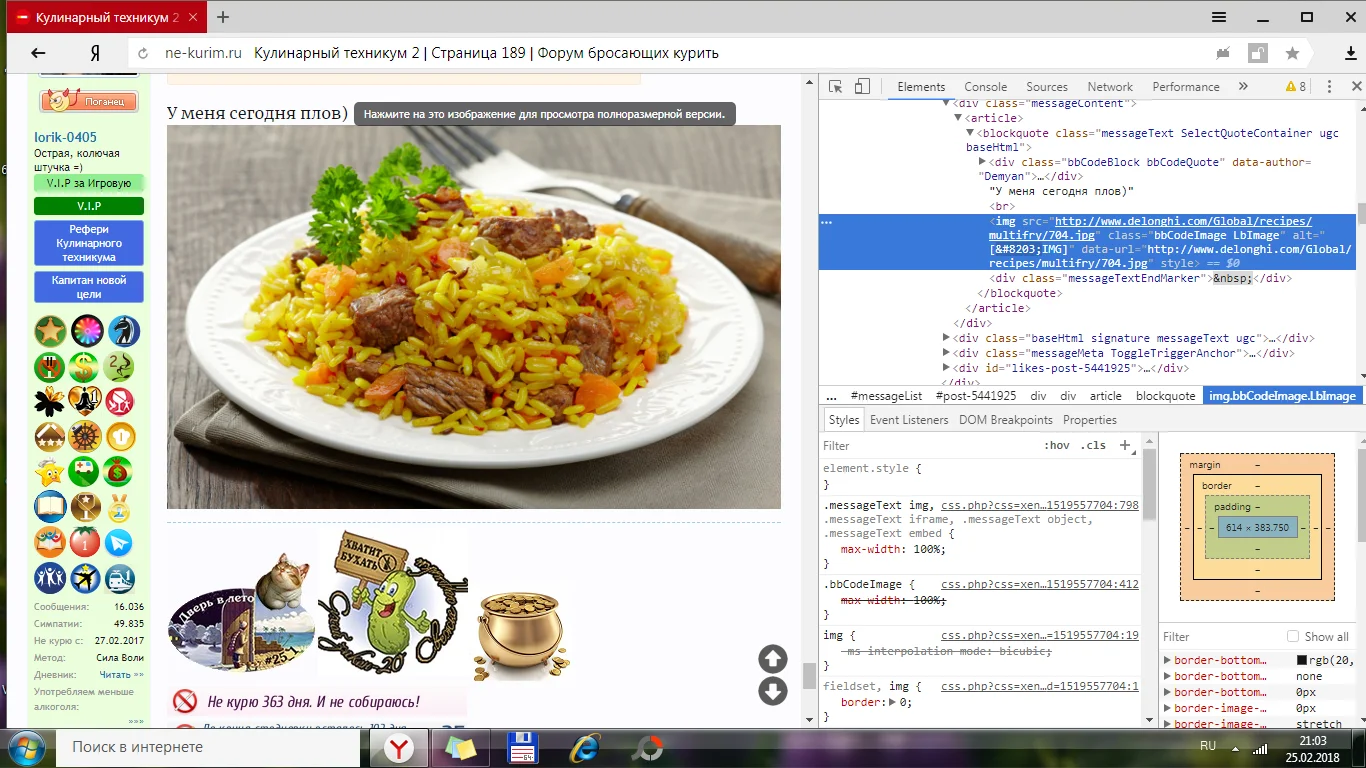Open css.php link ending in 1519557704:412
Image resolution: width=1366 pixels, height=768 pixels.
pyautogui.click(x=1040, y=584)
